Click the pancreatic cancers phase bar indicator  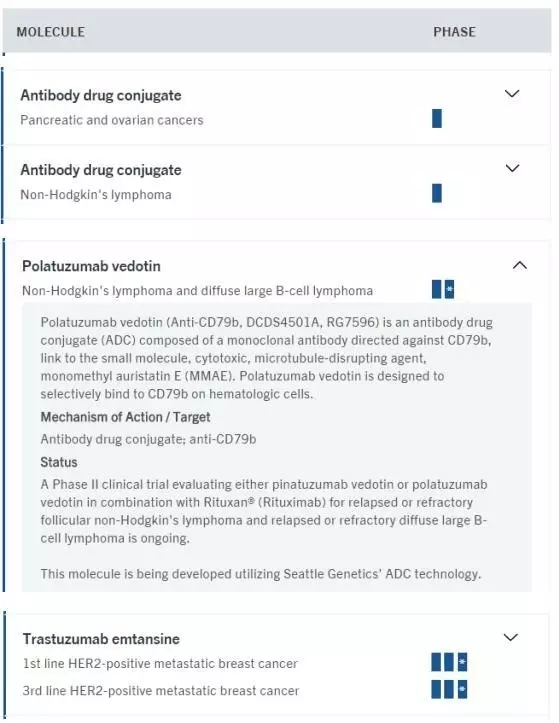(437, 119)
